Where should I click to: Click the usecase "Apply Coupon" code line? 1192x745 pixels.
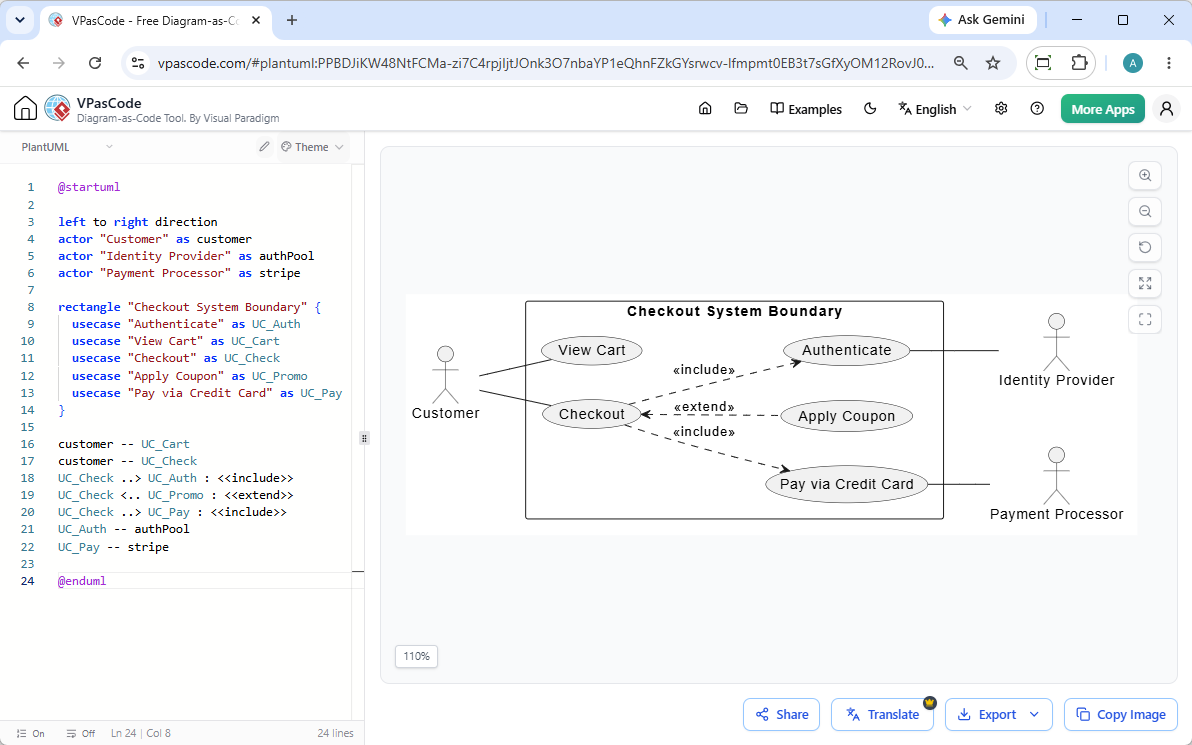coord(189,376)
